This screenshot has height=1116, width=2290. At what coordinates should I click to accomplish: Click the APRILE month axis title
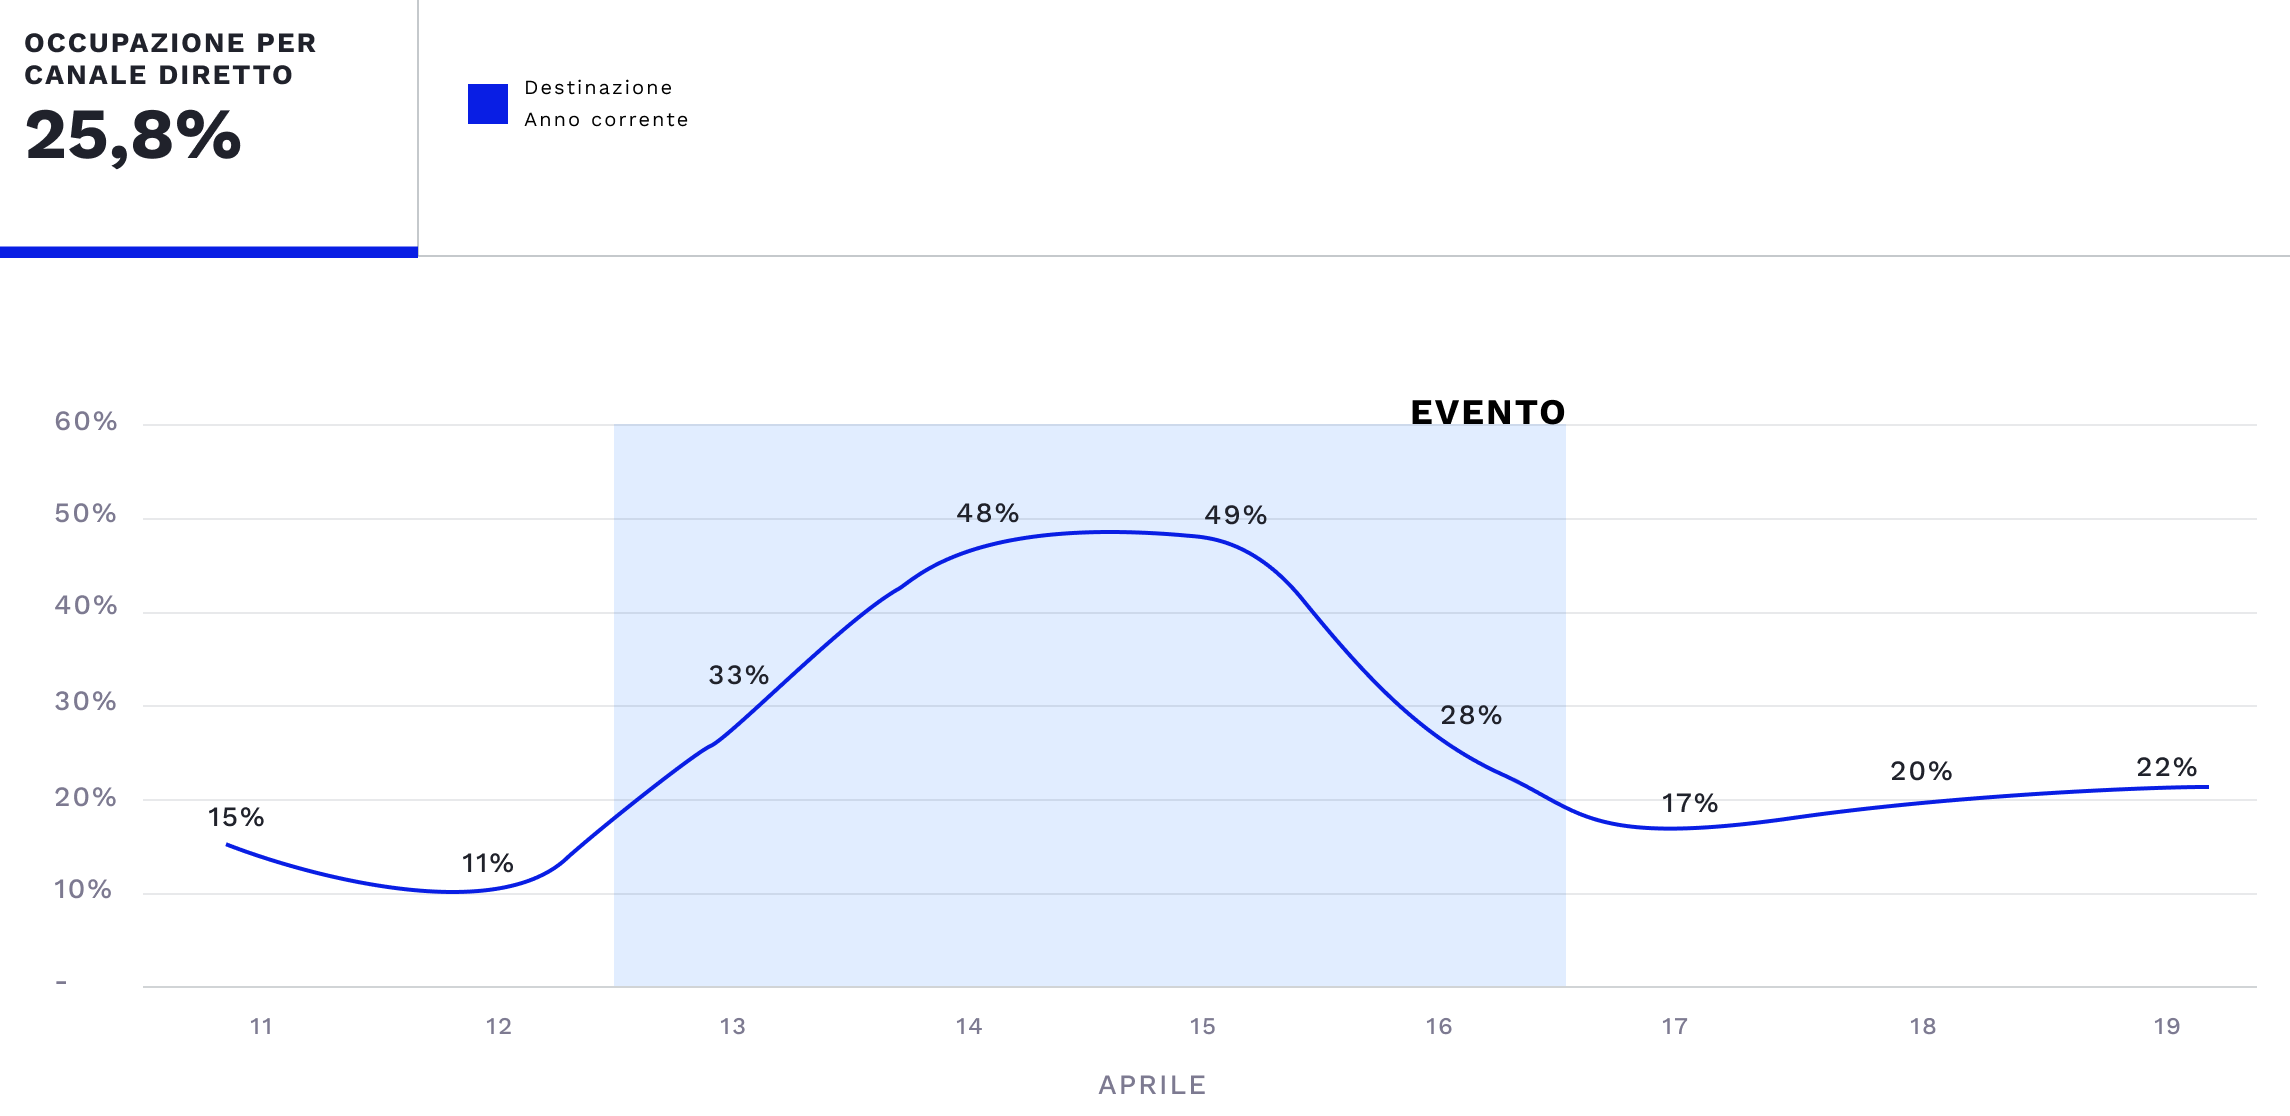click(x=1152, y=1085)
